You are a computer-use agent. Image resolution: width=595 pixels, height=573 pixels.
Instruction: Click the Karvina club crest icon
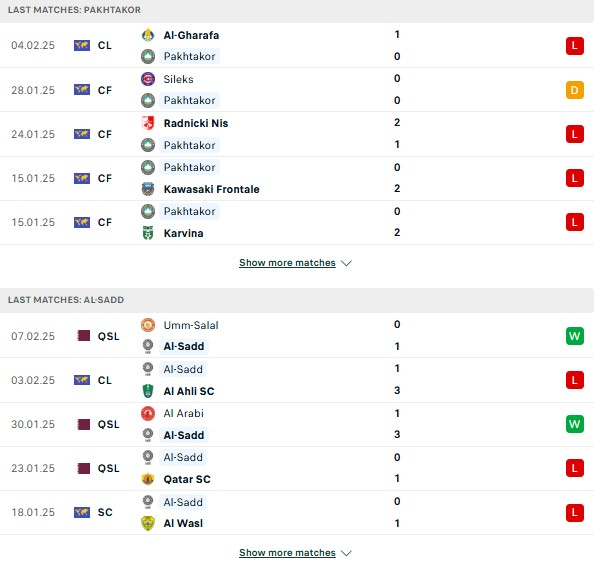click(148, 233)
